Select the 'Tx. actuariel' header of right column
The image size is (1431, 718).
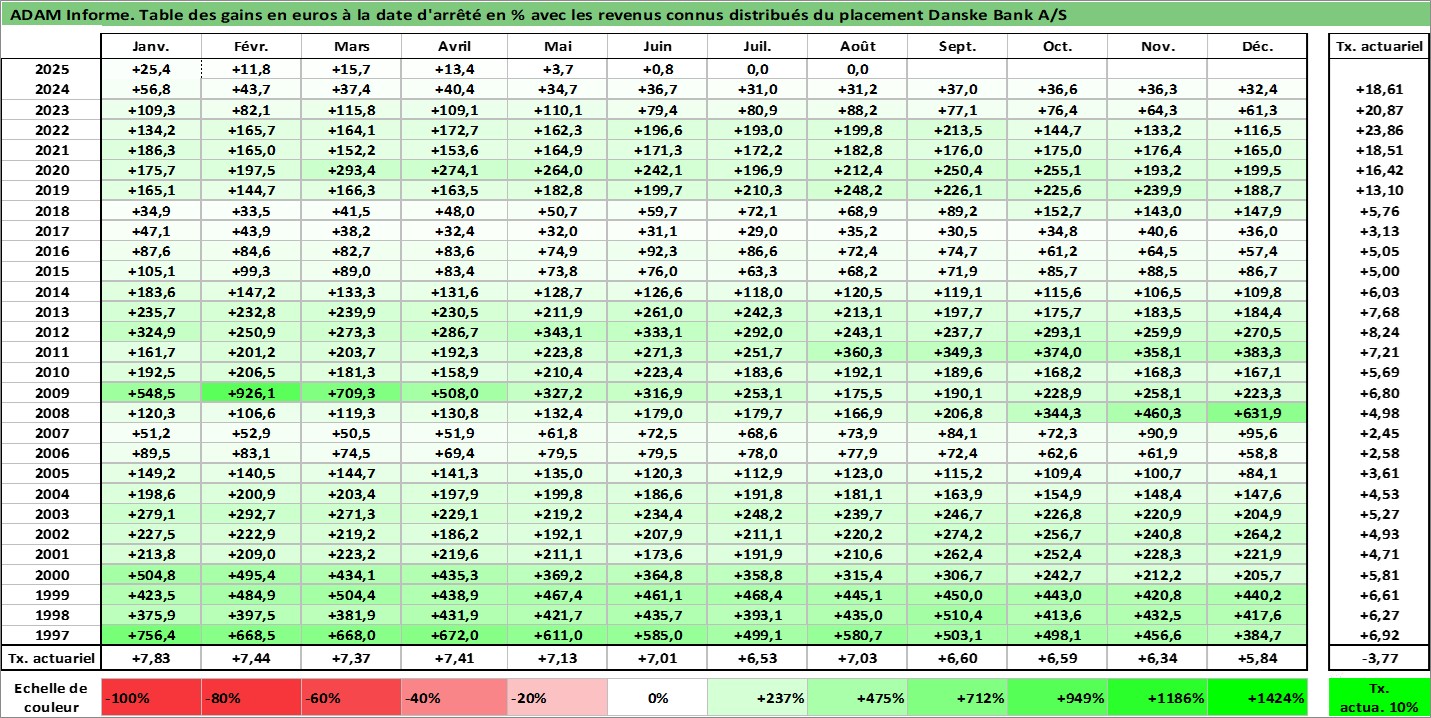(1379, 47)
